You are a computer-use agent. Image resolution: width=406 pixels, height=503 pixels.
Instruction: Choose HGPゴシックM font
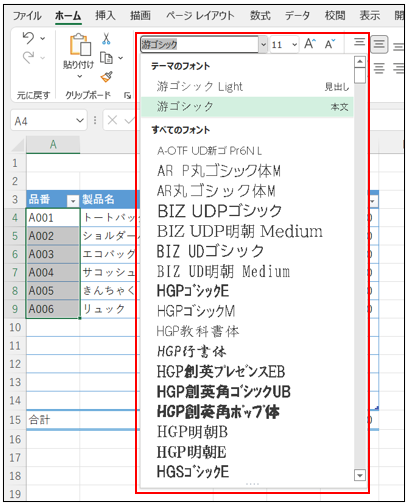tap(247, 311)
